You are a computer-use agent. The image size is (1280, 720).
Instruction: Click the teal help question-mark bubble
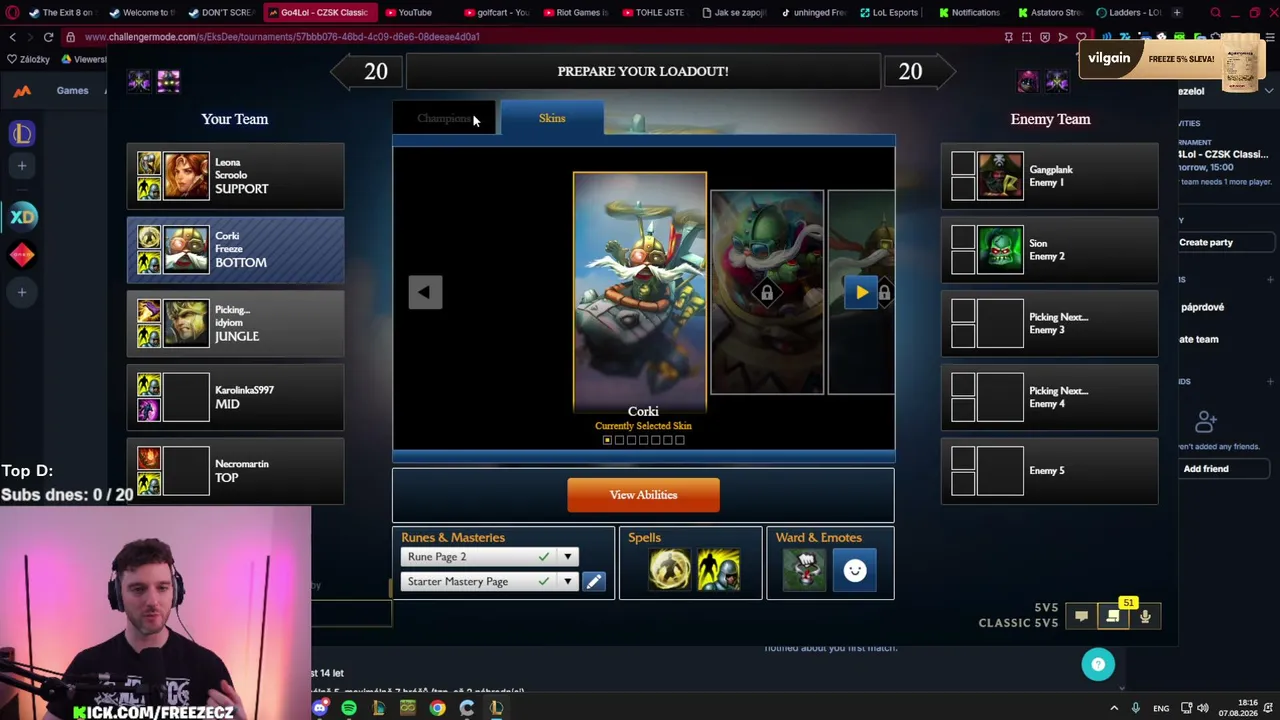pos(1098,665)
